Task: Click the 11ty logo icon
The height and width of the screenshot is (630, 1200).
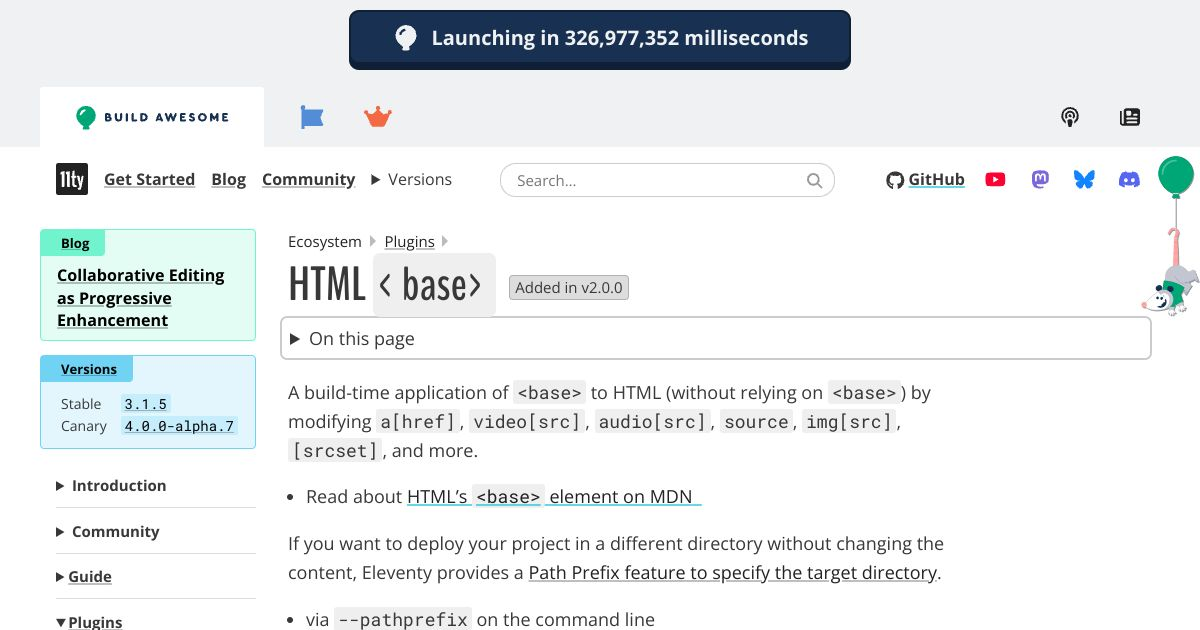Action: [x=72, y=179]
